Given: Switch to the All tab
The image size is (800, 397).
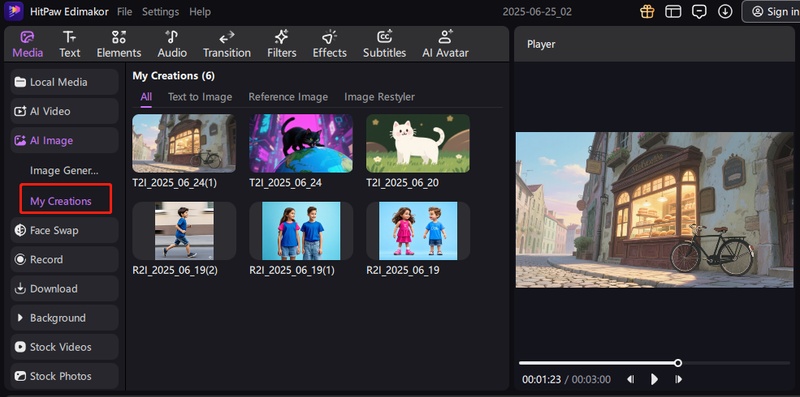Looking at the screenshot, I should [146, 97].
